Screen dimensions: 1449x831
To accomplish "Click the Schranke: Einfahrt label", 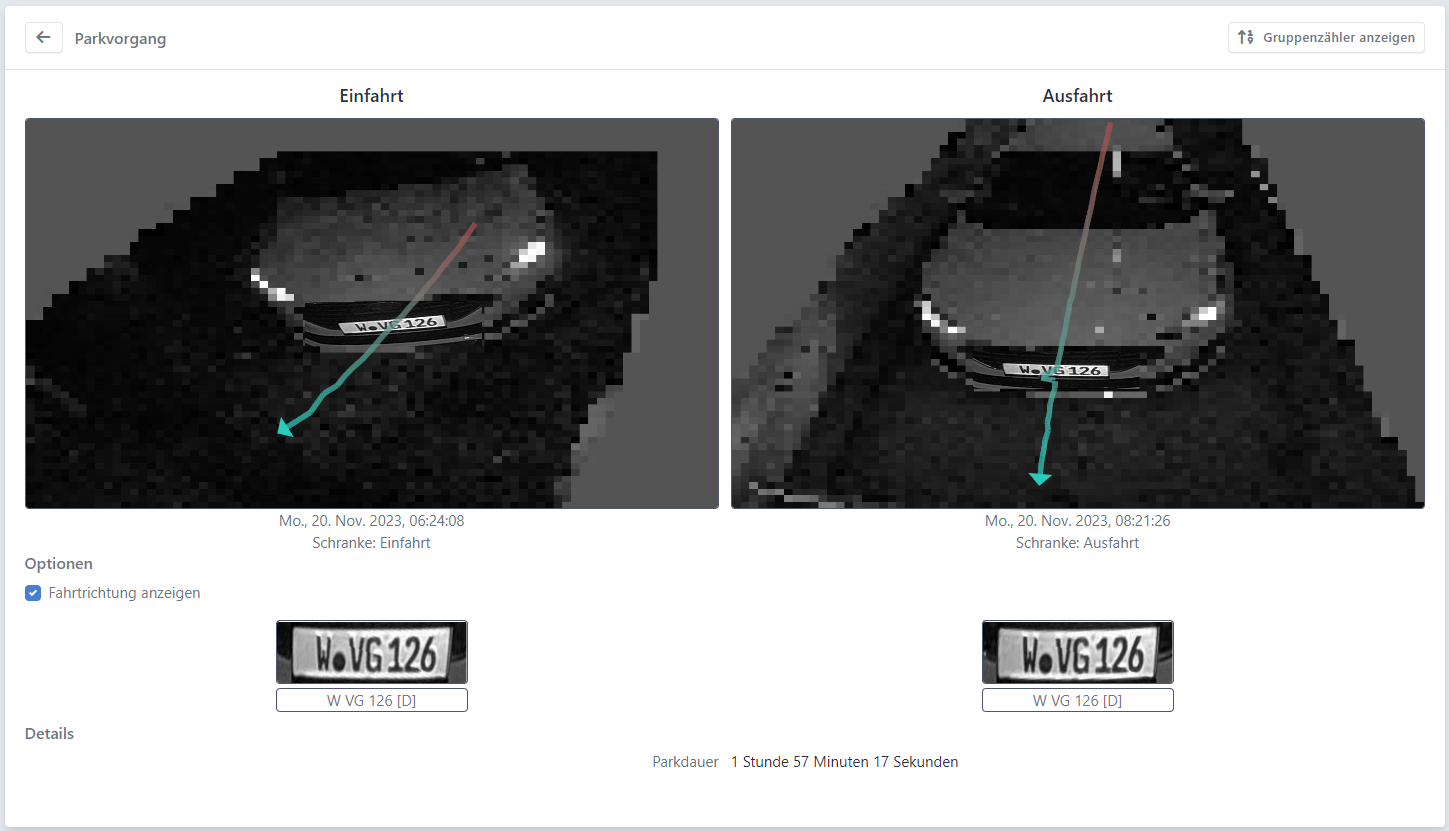I will point(372,543).
